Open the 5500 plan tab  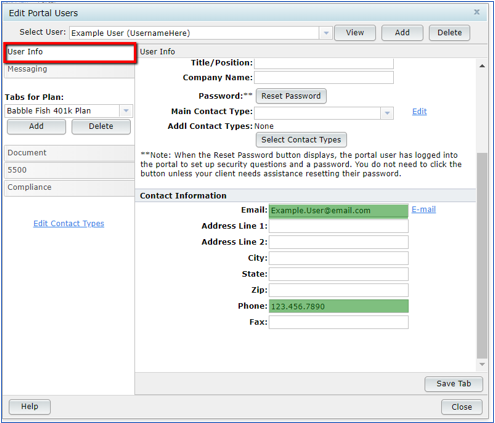(x=69, y=170)
